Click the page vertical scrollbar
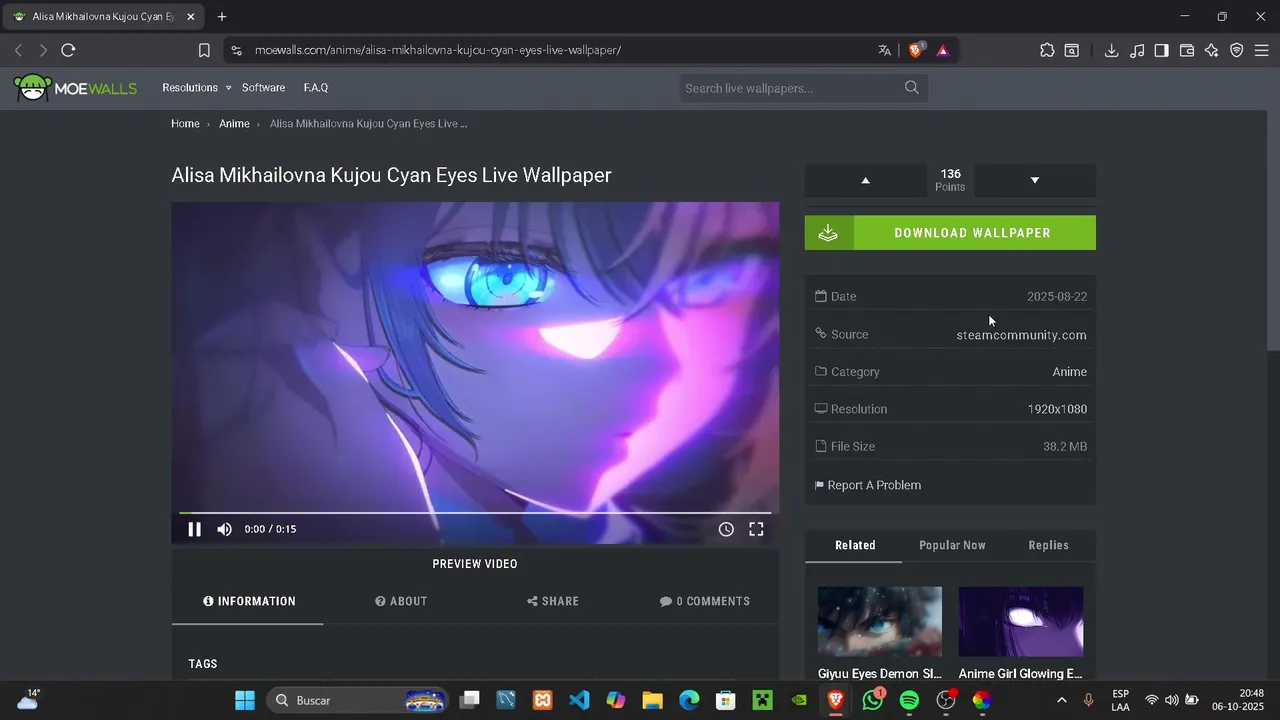This screenshot has width=1280, height=720. coord(1273,230)
